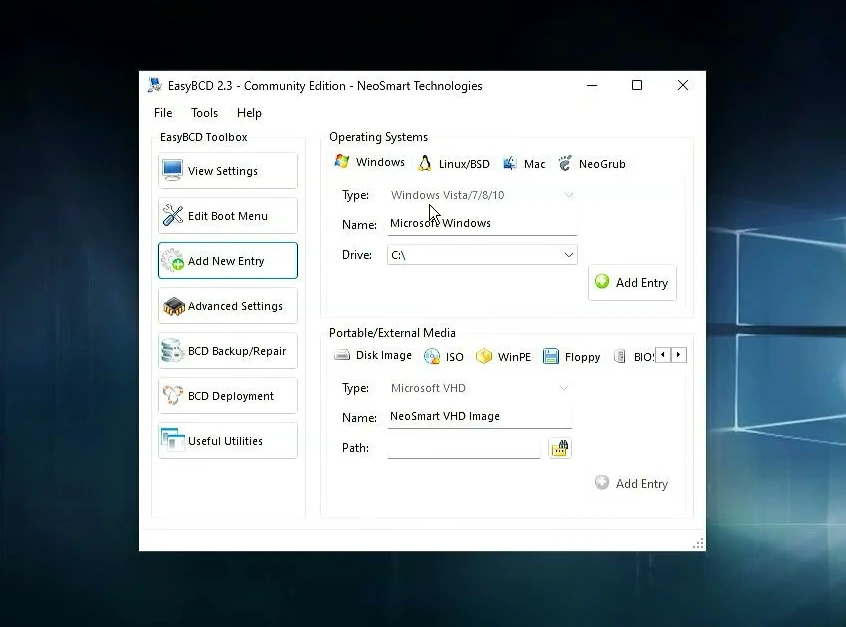Edit the NeoSmart VHD Image name field
The width and height of the screenshot is (846, 627).
(x=480, y=417)
